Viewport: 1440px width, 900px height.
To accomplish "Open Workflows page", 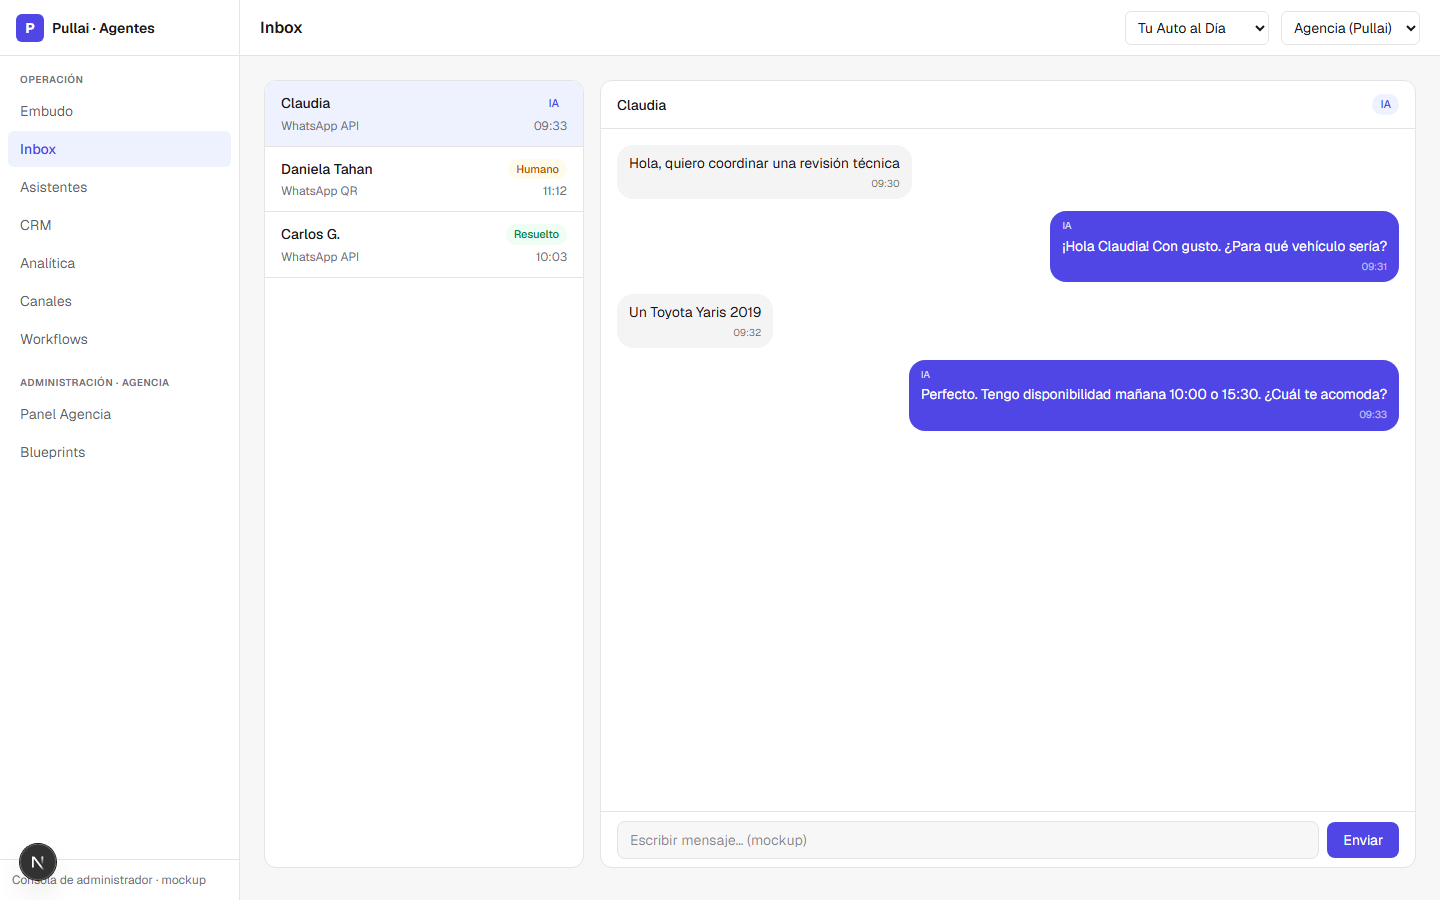I will pos(119,339).
